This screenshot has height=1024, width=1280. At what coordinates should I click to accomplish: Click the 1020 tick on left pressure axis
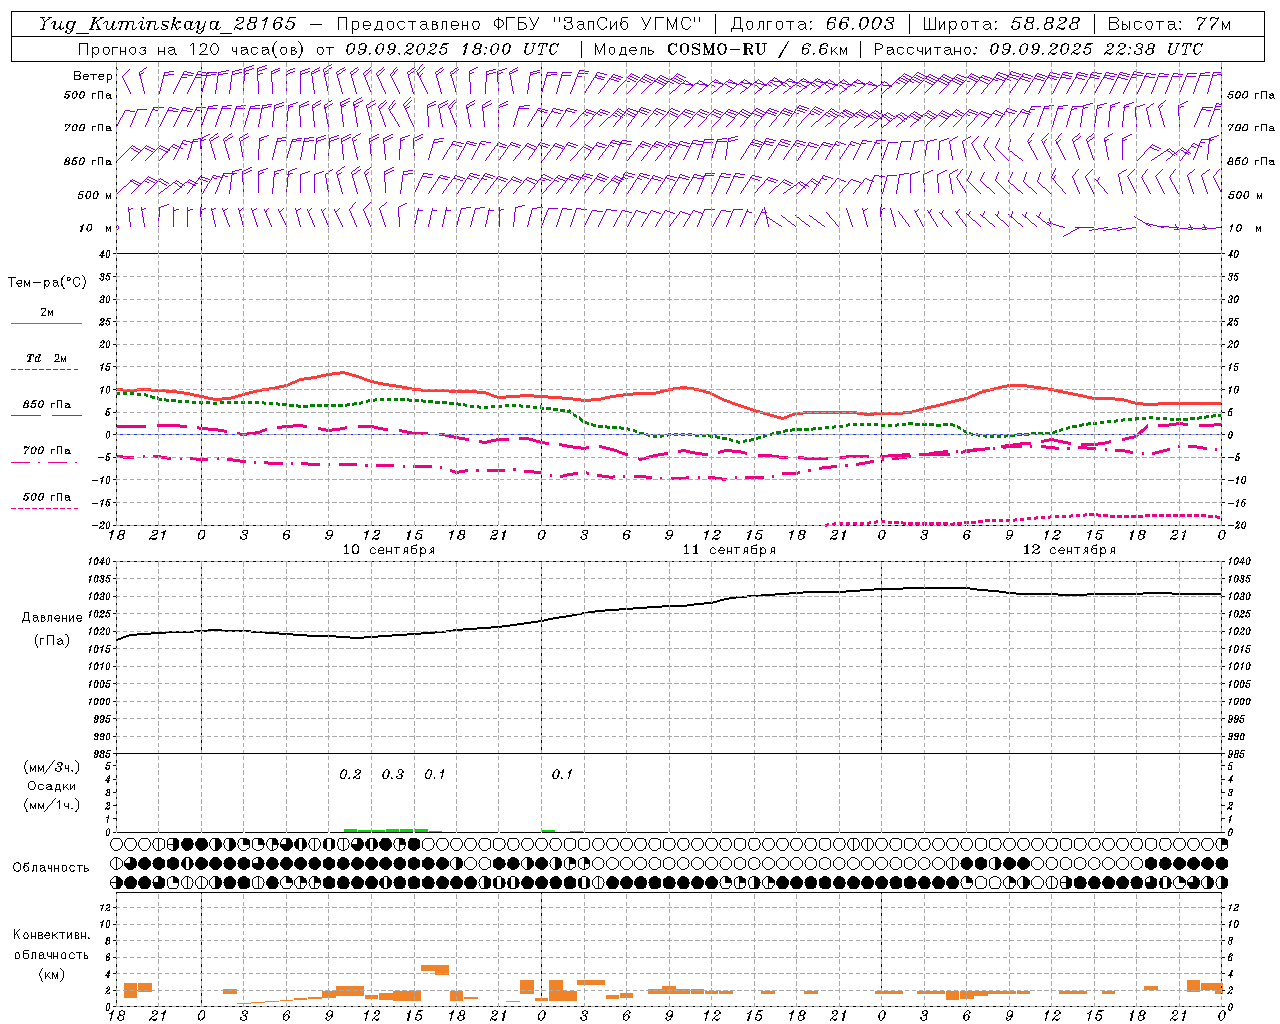click(x=100, y=632)
